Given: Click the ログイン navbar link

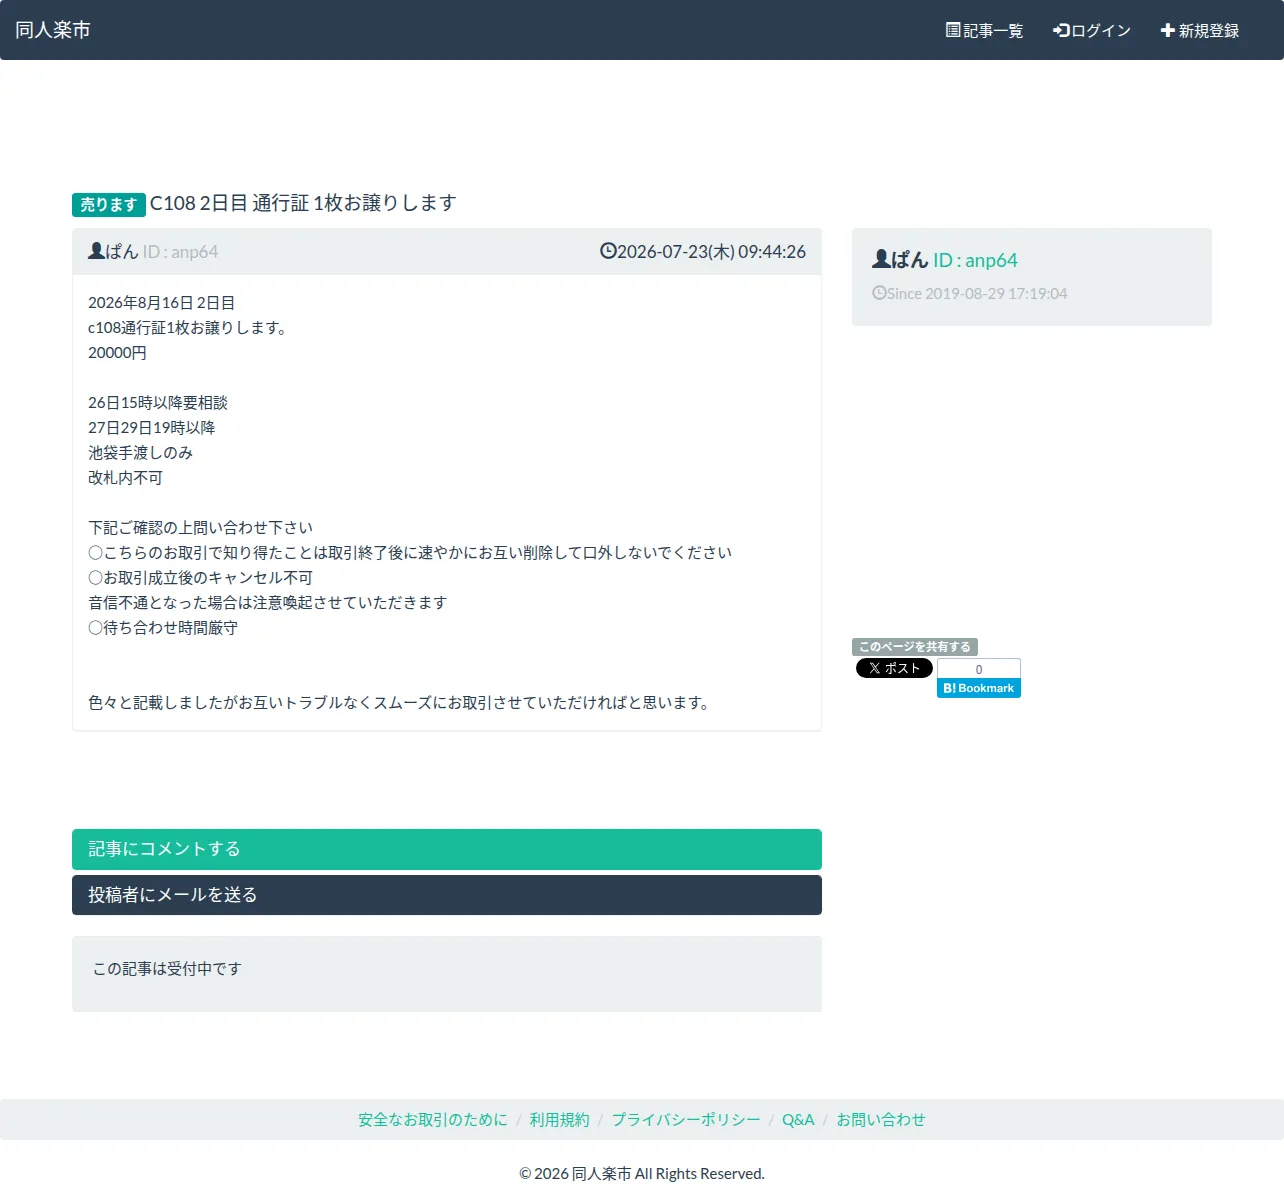Looking at the screenshot, I should coord(1092,31).
